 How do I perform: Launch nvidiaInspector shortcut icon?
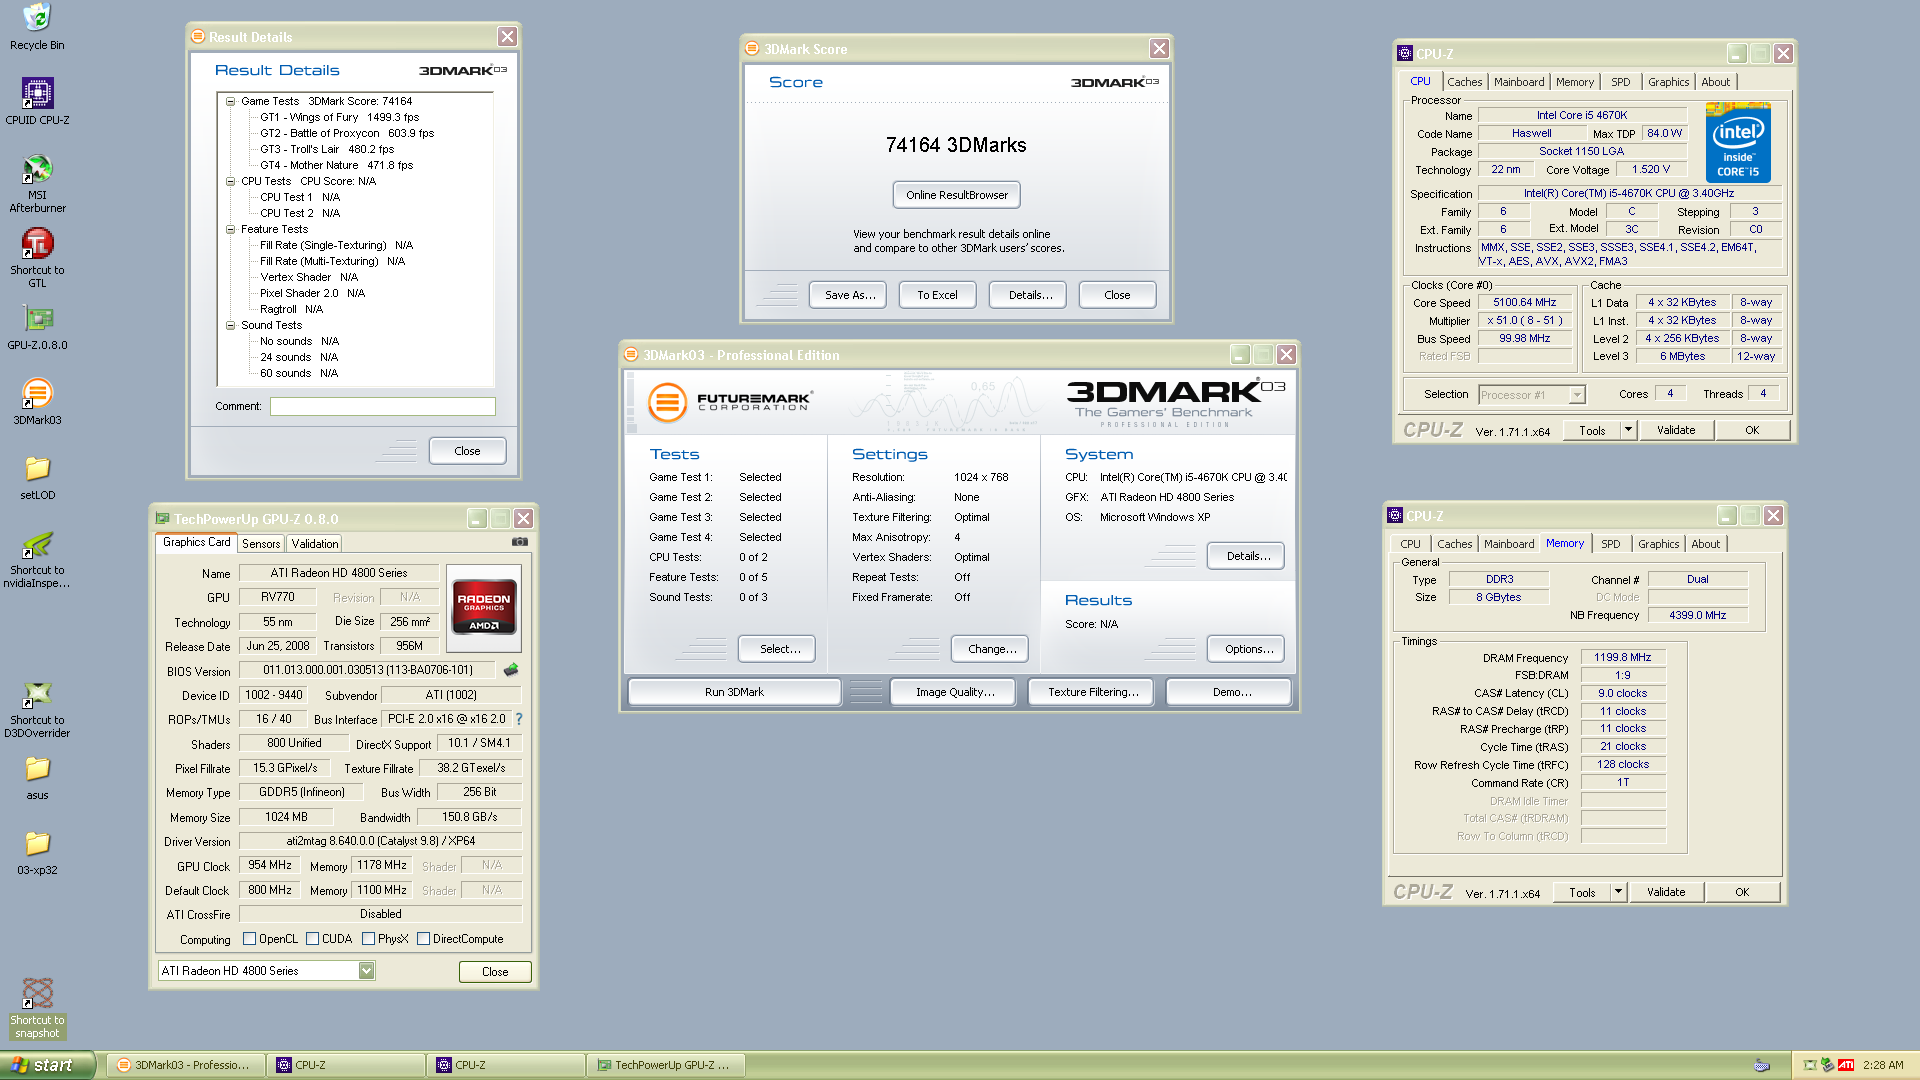click(x=37, y=558)
